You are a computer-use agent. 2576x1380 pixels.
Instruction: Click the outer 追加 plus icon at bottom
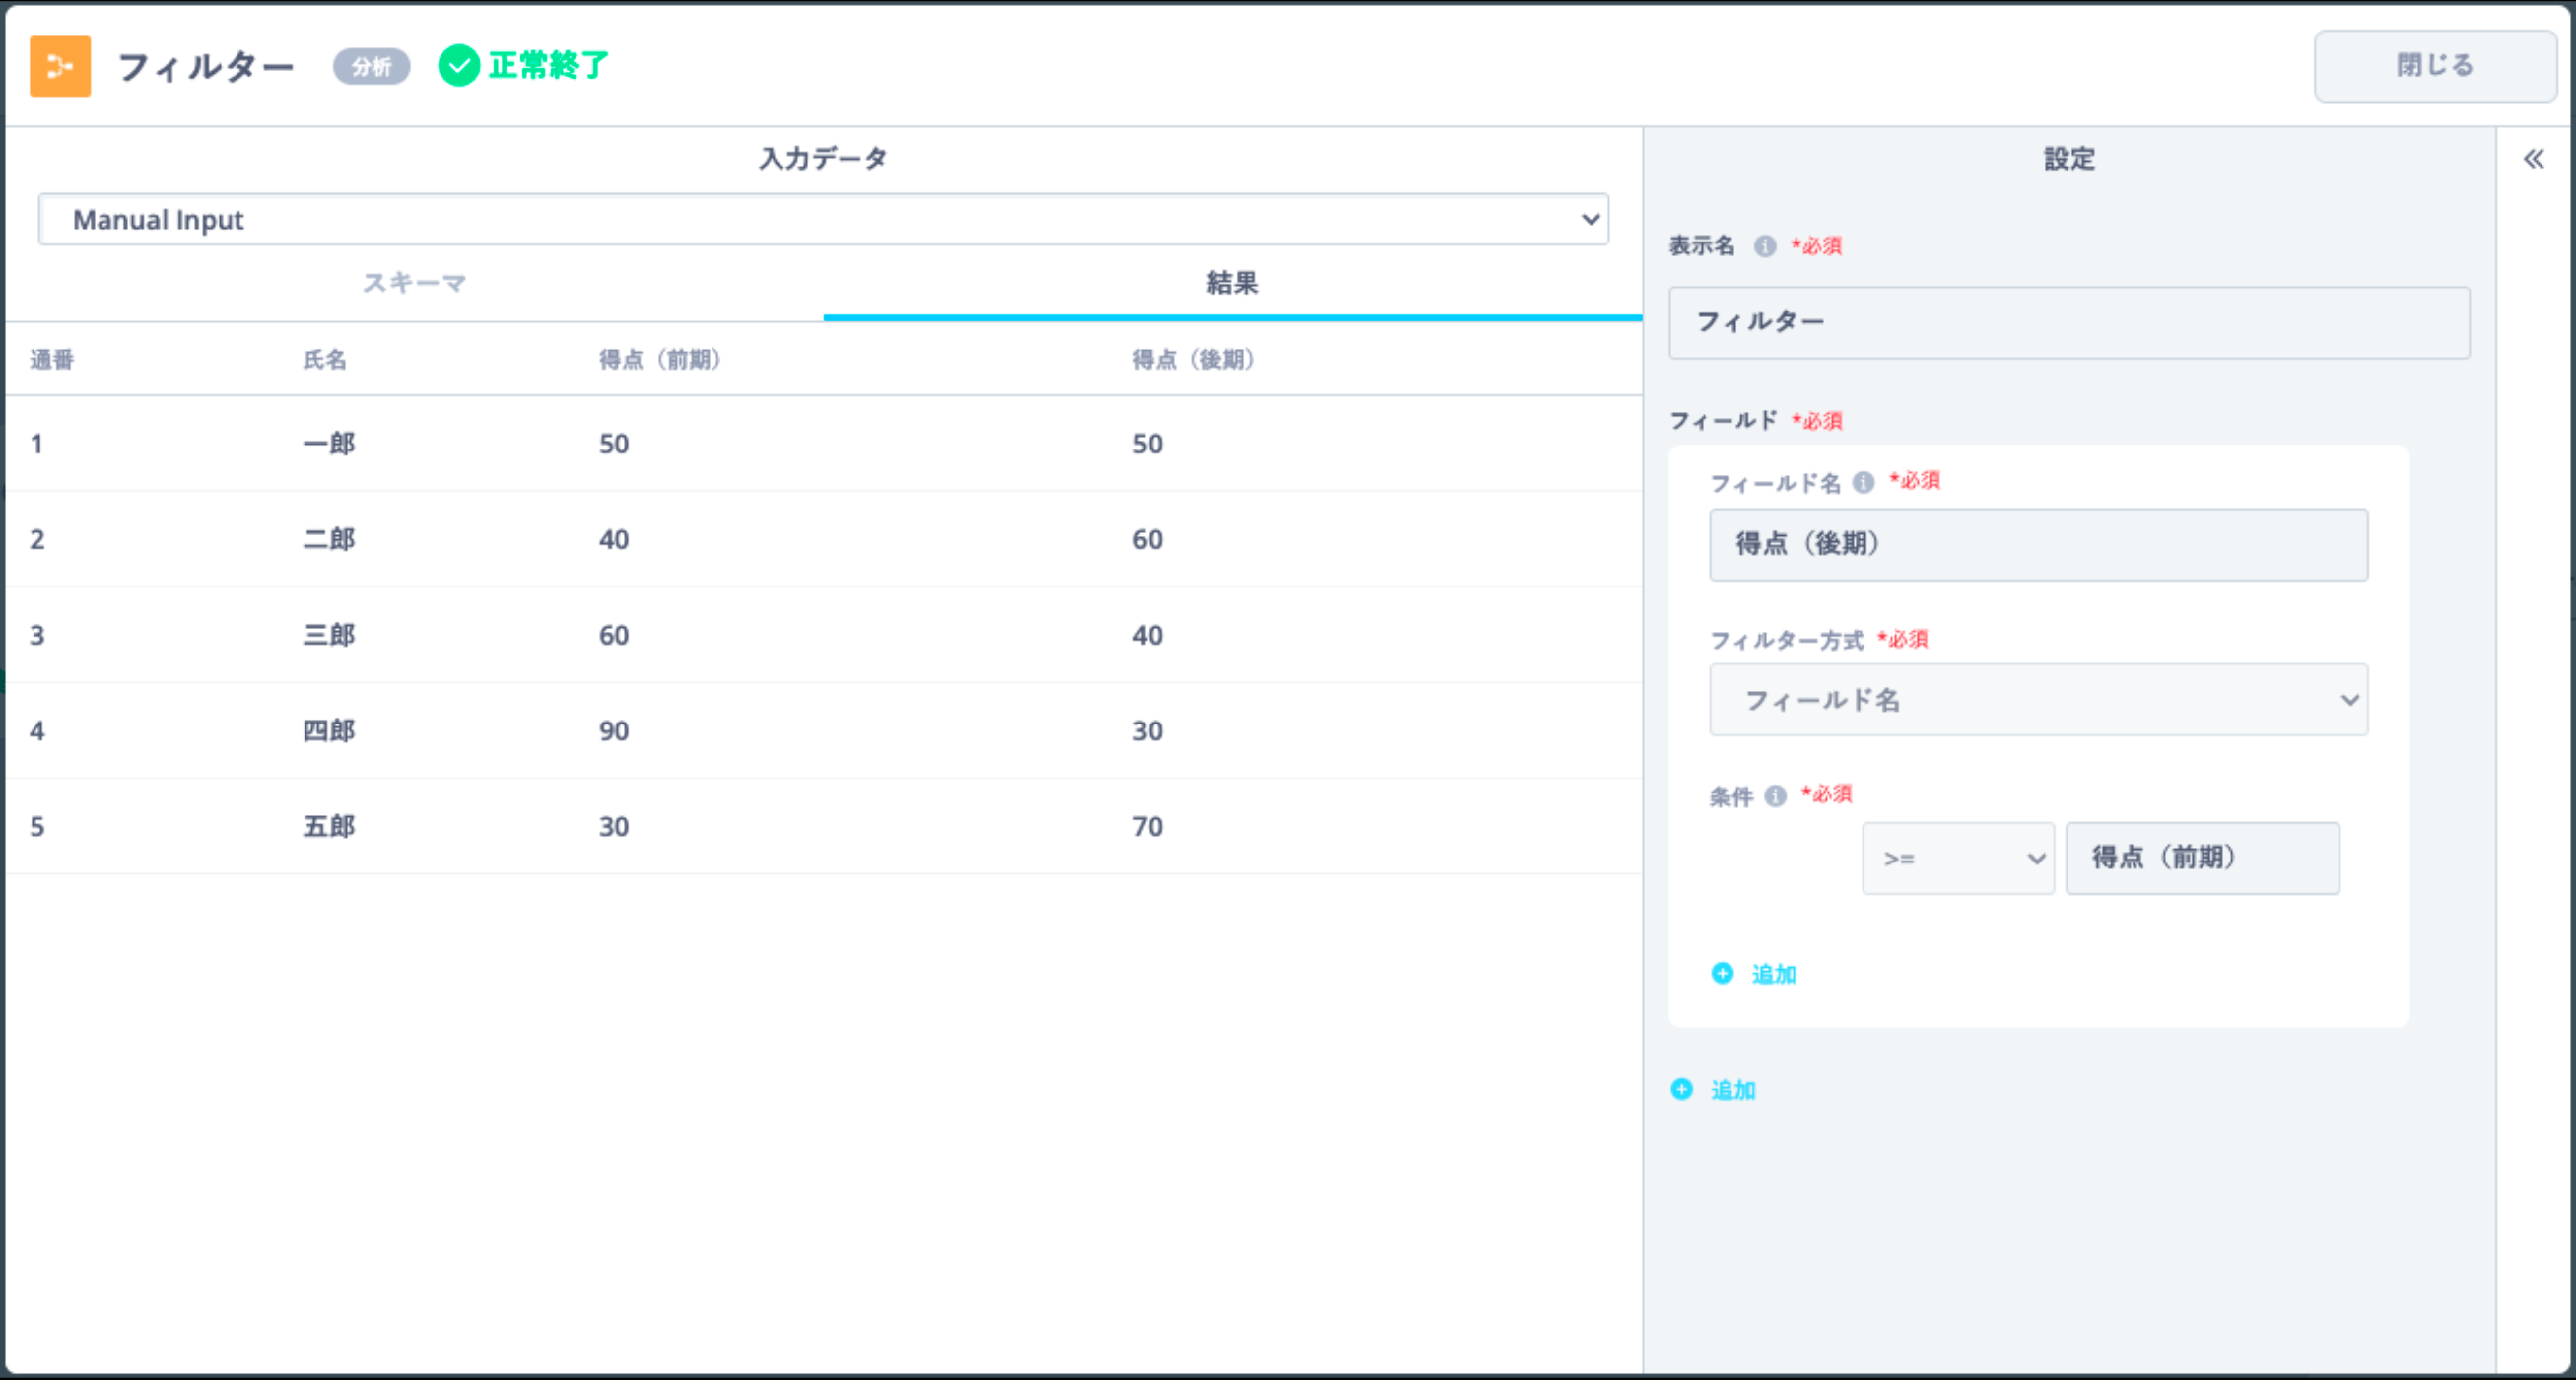[x=1682, y=1089]
